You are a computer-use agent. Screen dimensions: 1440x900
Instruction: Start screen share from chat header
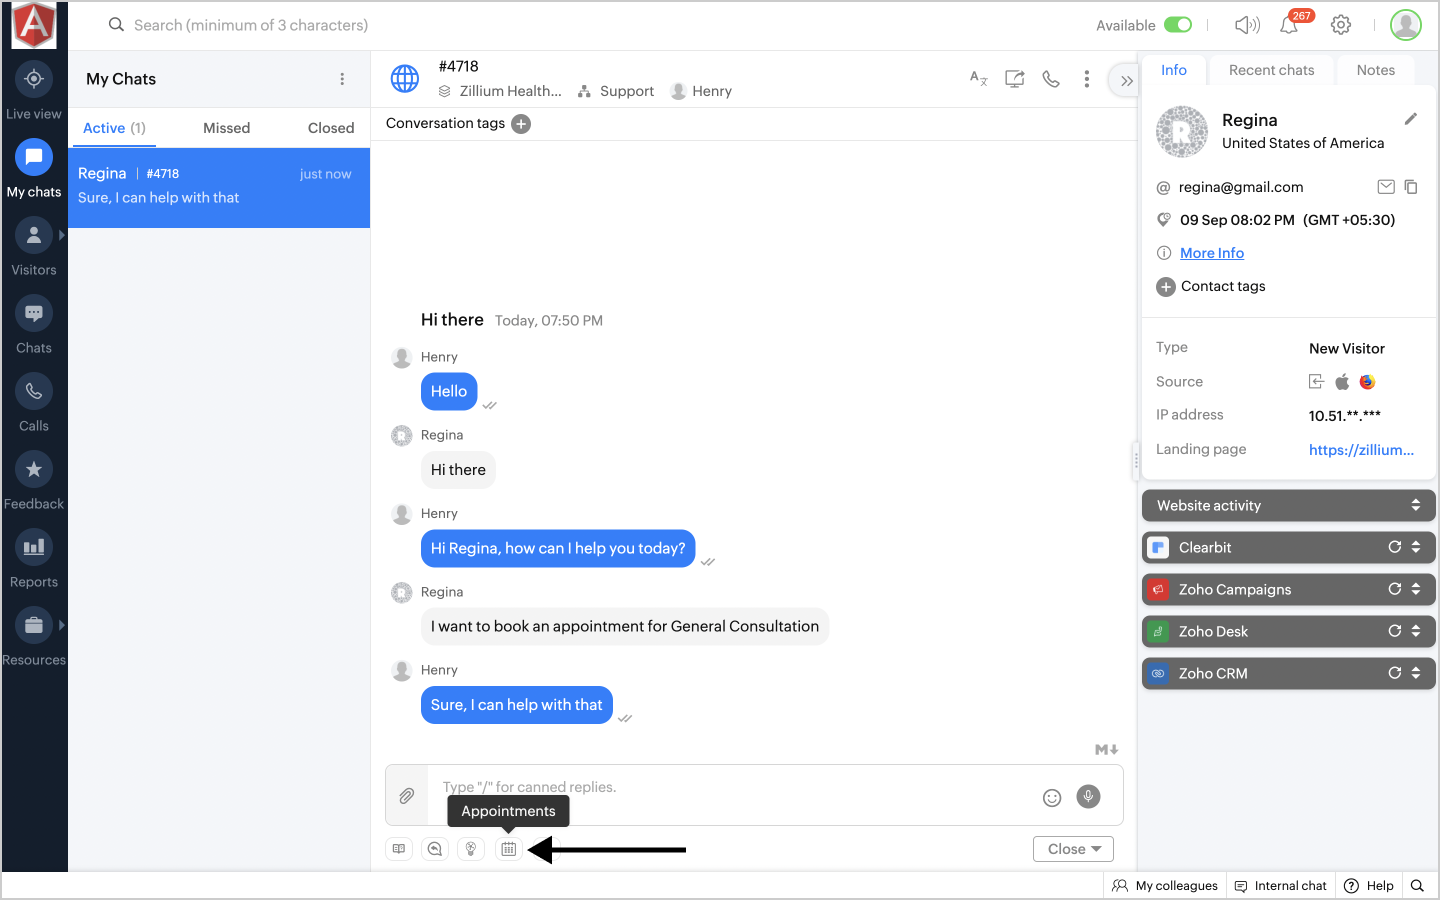pos(1015,78)
